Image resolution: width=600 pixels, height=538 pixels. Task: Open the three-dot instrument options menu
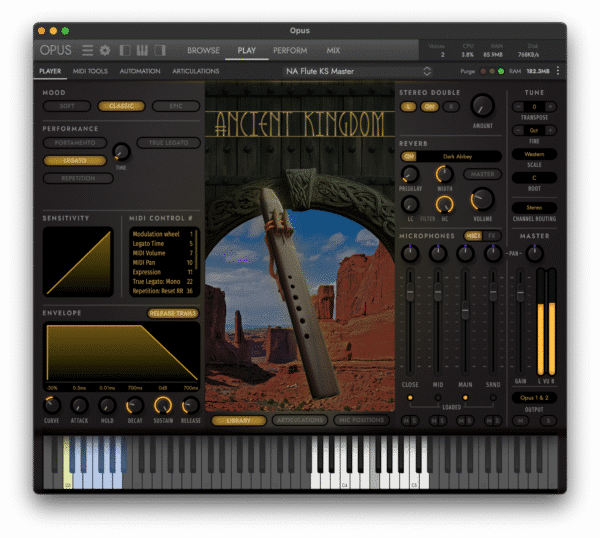coord(558,71)
